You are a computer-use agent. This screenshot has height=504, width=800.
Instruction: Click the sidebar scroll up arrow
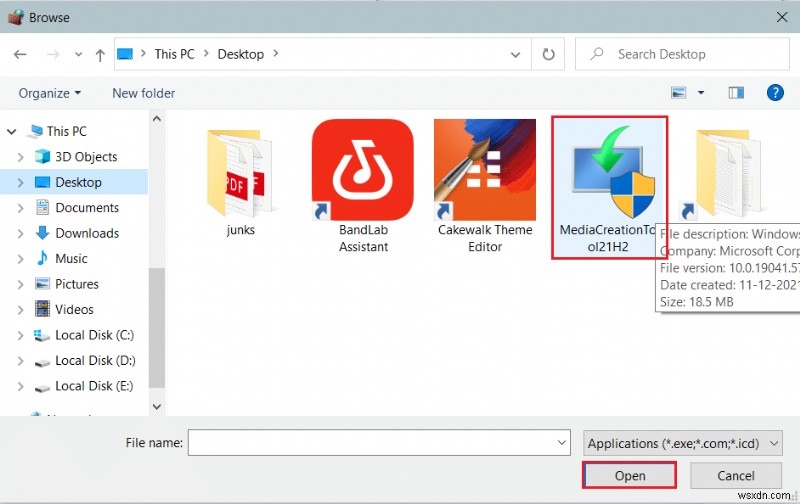coord(157,119)
